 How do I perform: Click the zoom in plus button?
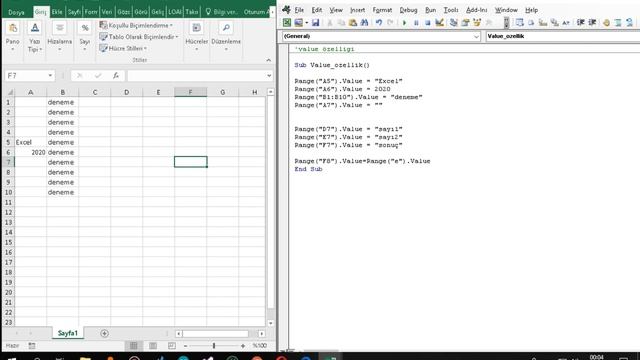click(x=243, y=346)
